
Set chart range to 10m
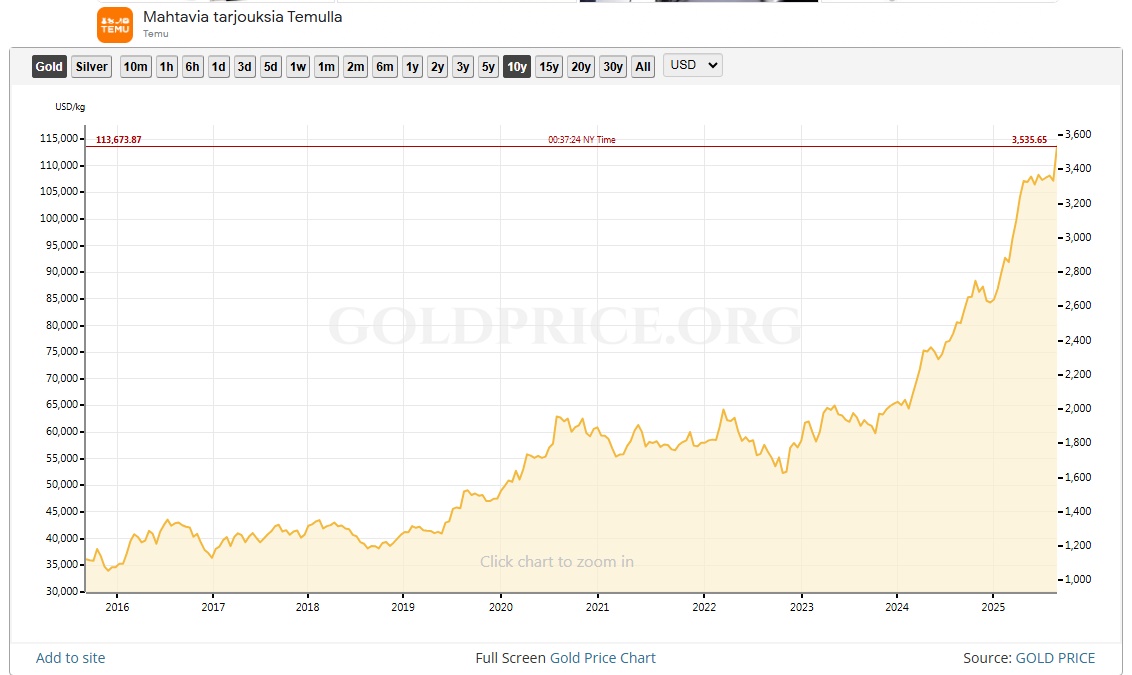coord(135,66)
